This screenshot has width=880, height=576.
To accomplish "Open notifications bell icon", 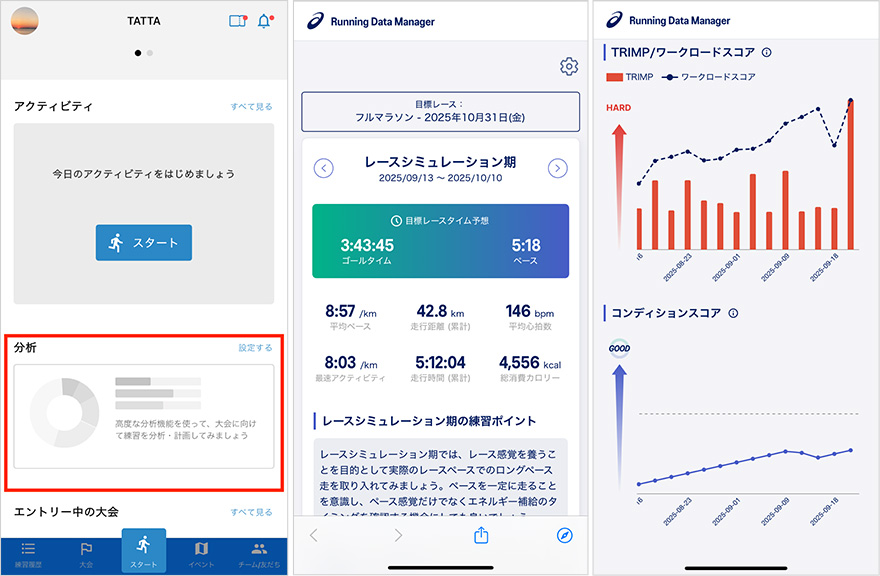I will [x=264, y=21].
